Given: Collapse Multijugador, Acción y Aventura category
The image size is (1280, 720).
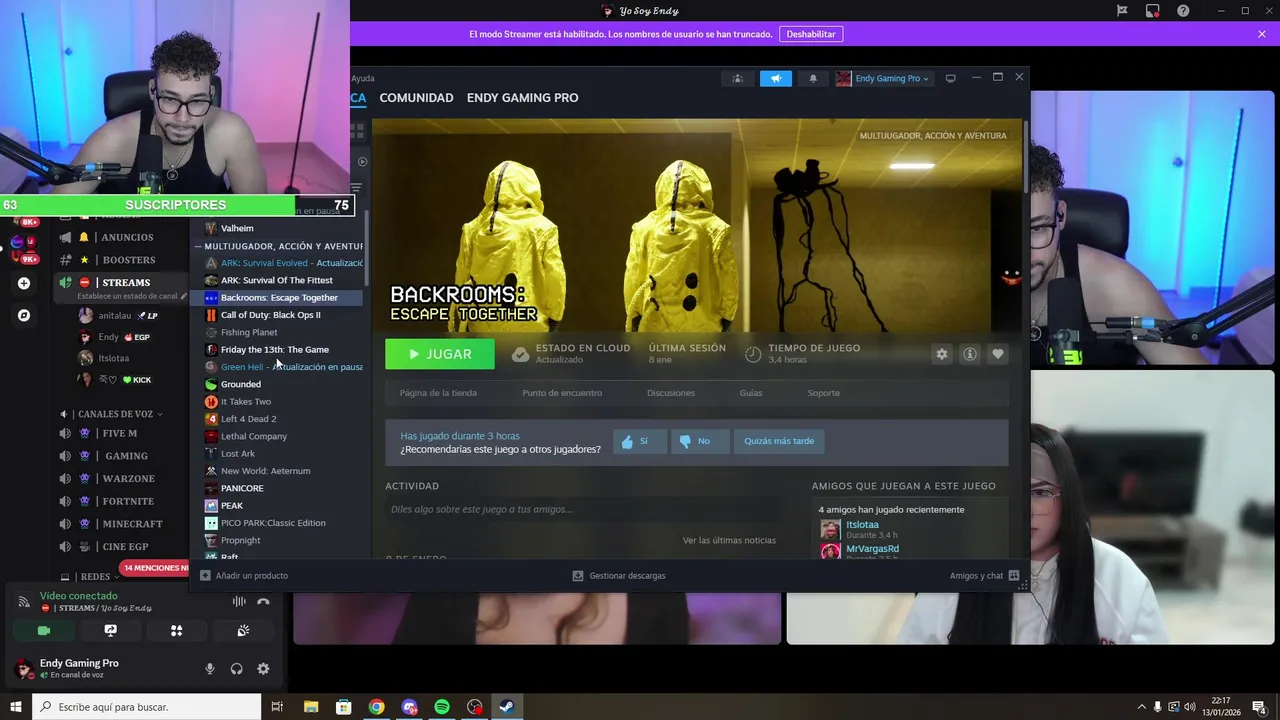Looking at the screenshot, I should point(198,246).
